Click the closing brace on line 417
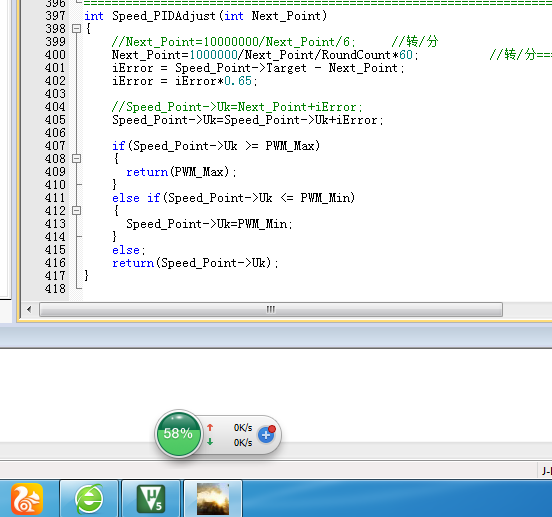552x517 pixels. click(87, 276)
